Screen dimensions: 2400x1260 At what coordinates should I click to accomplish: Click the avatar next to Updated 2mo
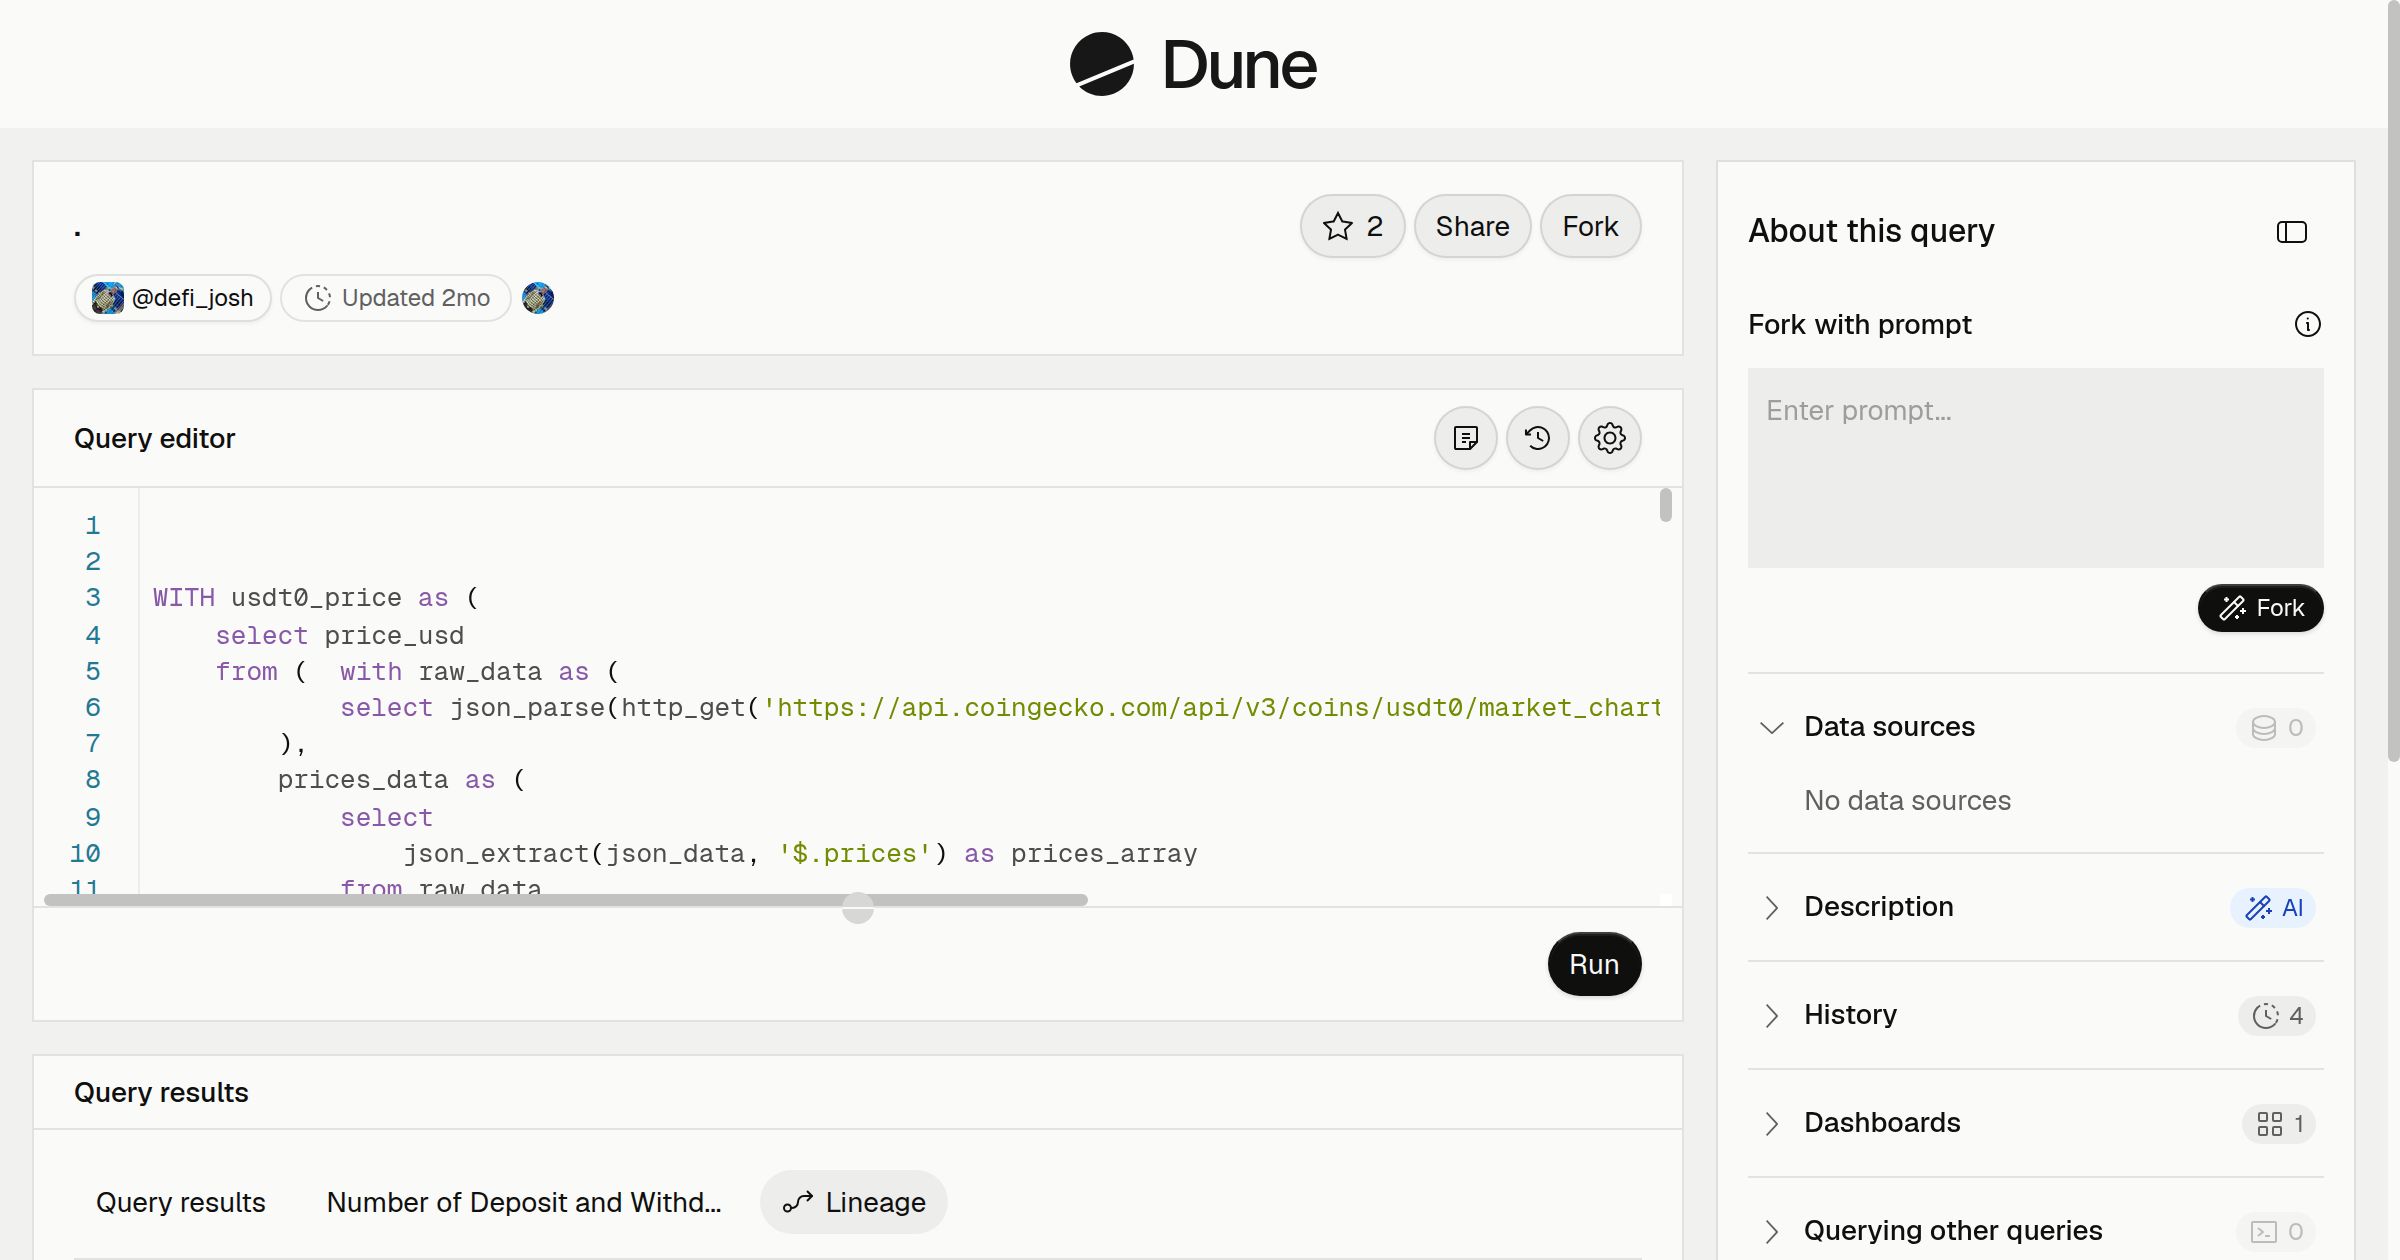click(538, 298)
